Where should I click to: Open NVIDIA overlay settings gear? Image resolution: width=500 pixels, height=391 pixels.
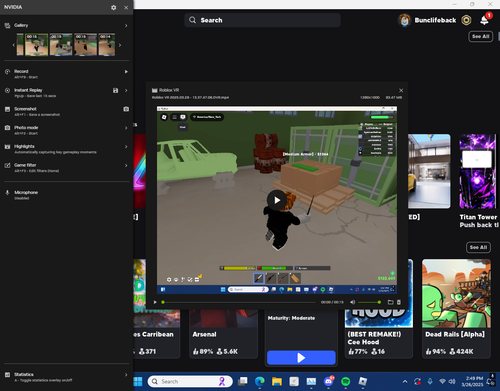pyautogui.click(x=114, y=7)
